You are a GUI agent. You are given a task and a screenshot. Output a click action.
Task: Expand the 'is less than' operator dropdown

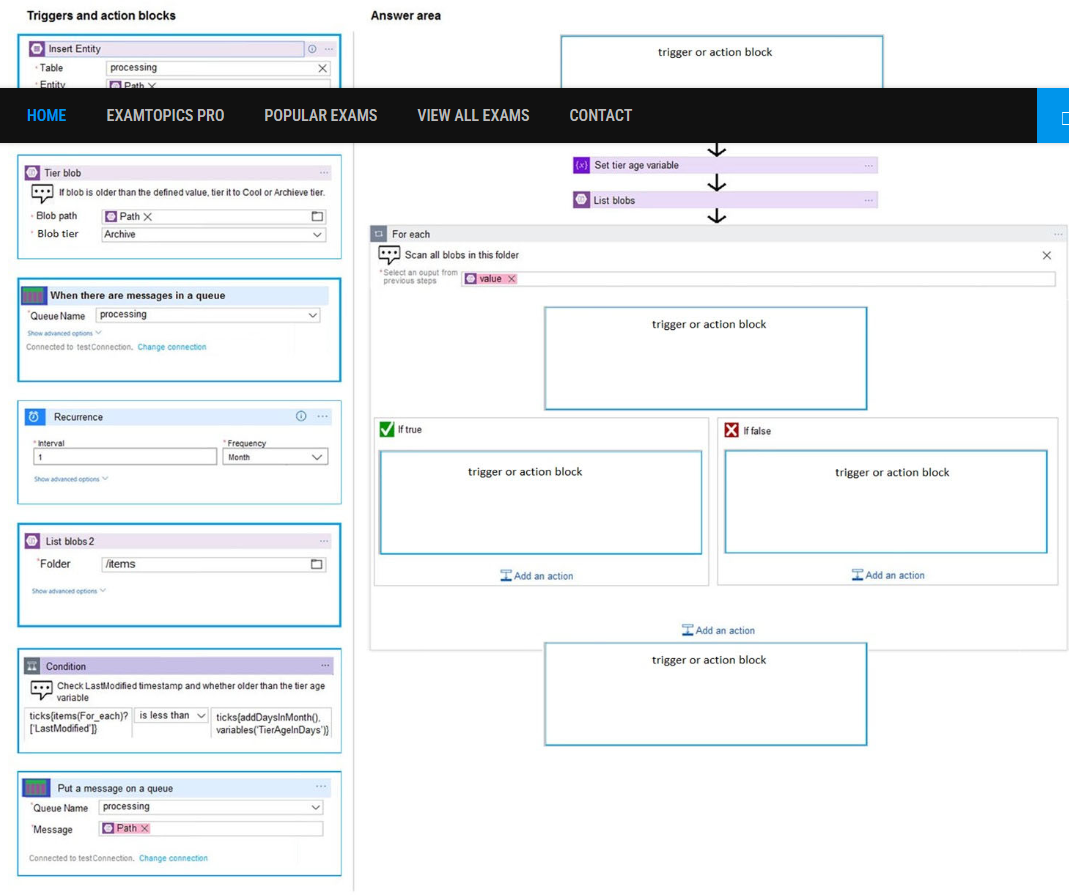pyautogui.click(x=200, y=715)
